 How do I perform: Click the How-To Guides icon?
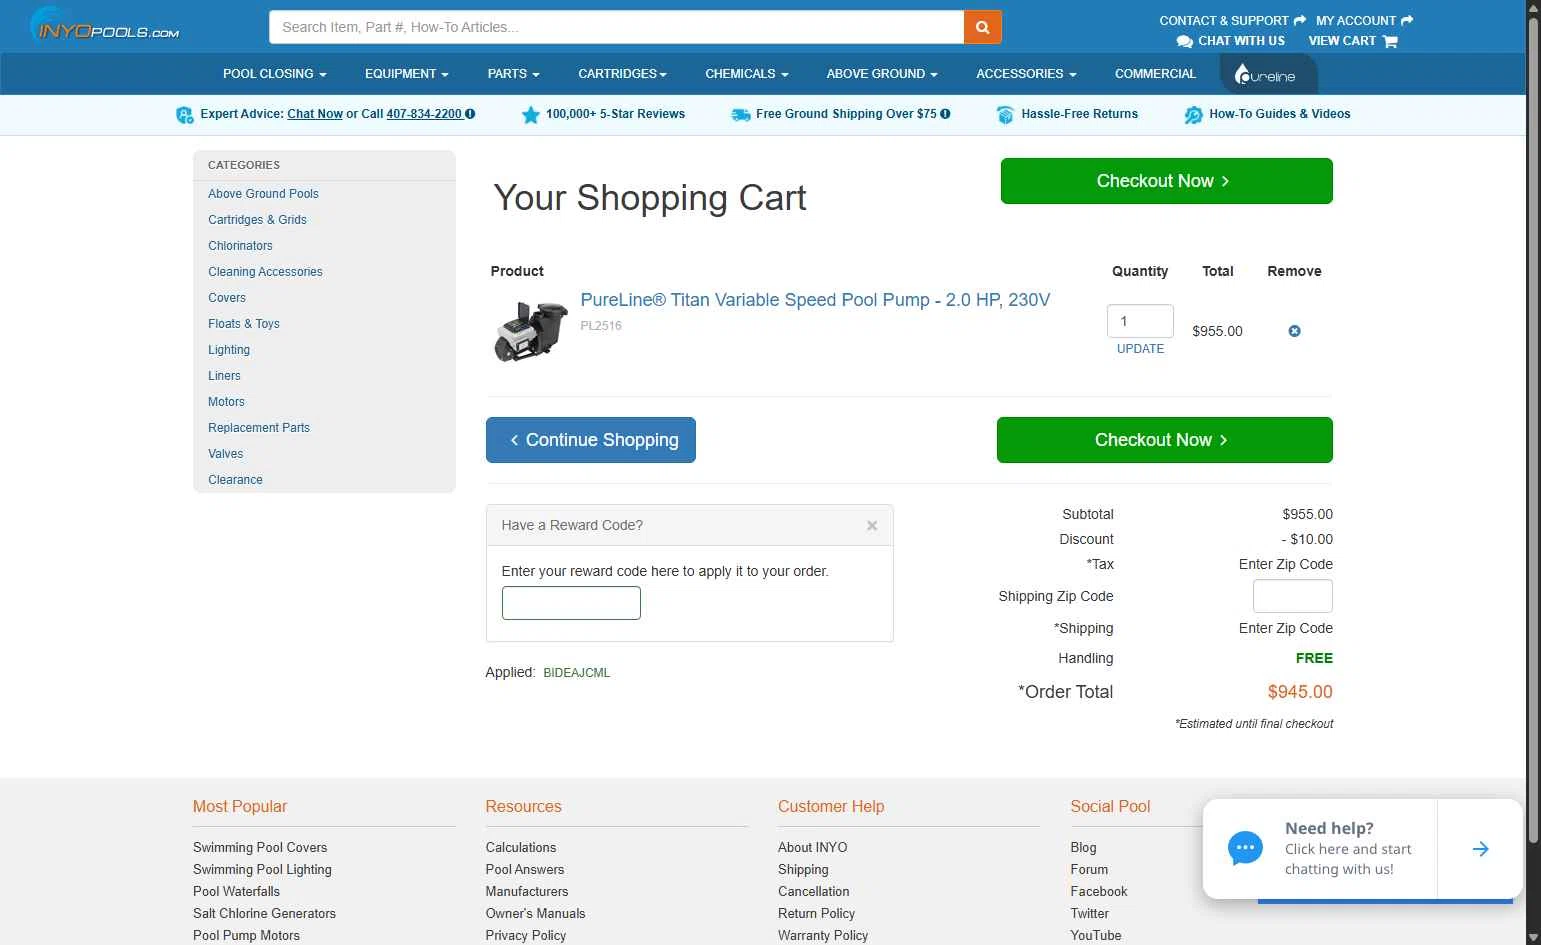tap(1193, 115)
